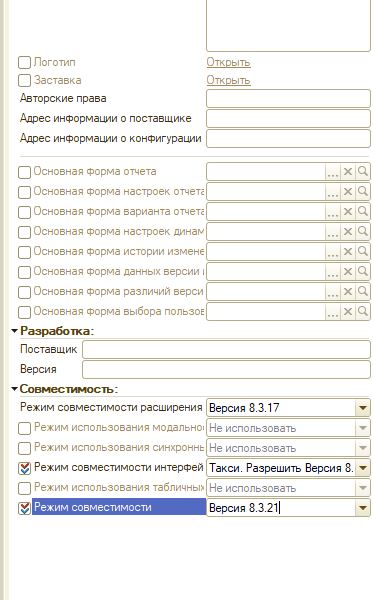Click the Поставщик input field
Image resolution: width=373 pixels, height=600 pixels.
[x=226, y=350]
